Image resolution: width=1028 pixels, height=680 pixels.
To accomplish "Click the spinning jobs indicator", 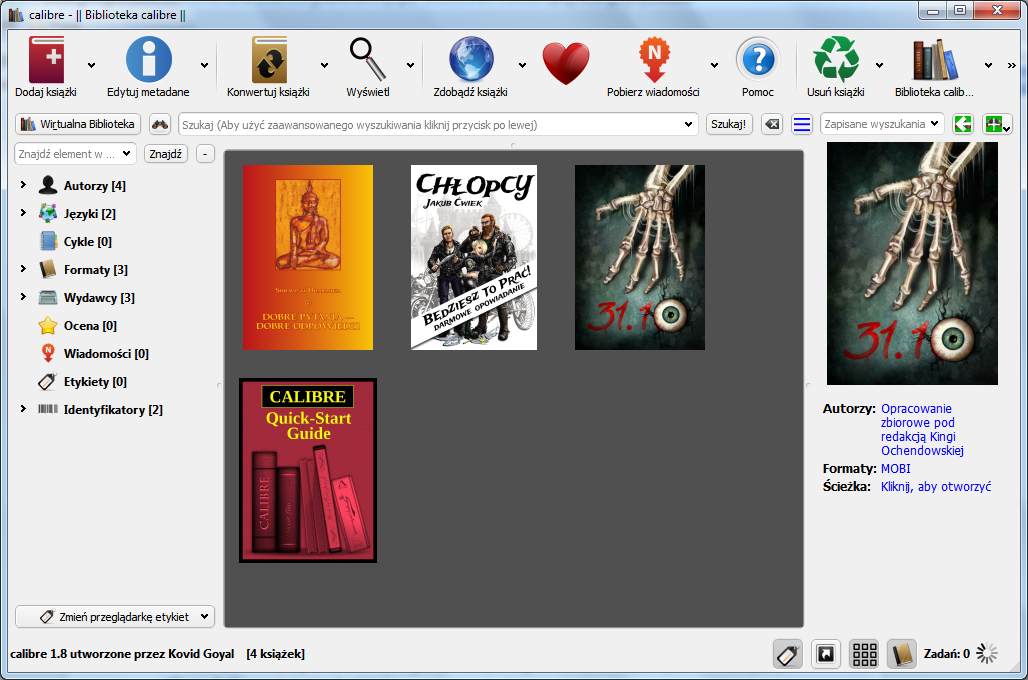I will coord(987,653).
